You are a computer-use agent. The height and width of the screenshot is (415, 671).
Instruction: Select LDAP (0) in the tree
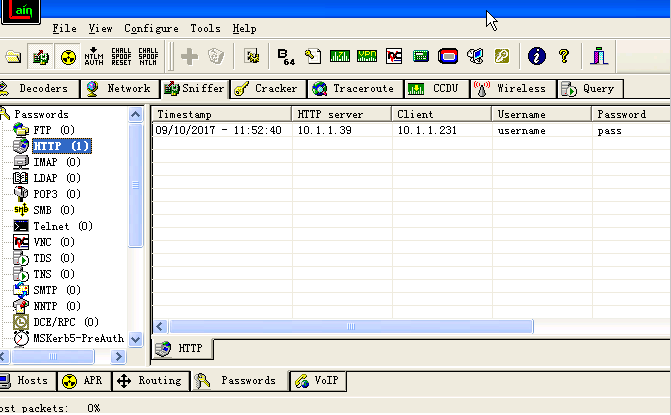(x=57, y=178)
